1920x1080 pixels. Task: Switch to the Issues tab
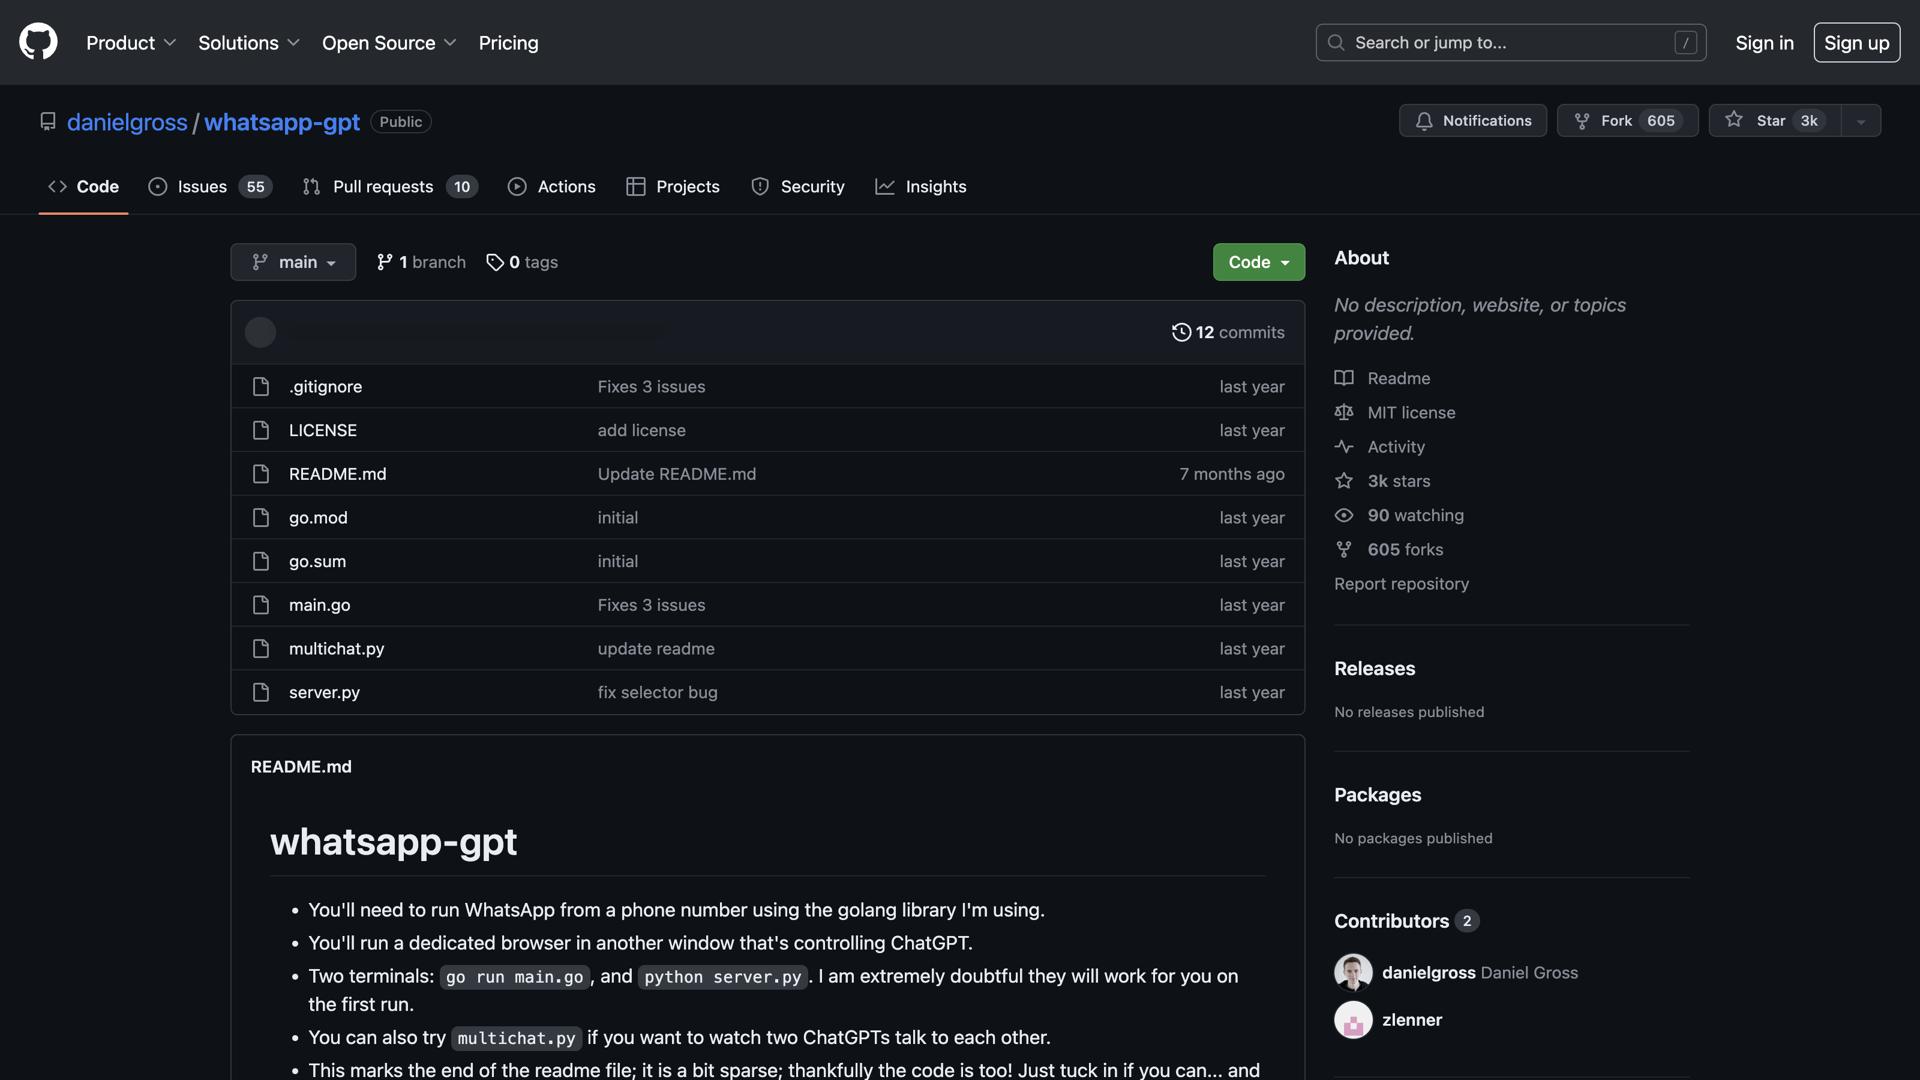[202, 186]
